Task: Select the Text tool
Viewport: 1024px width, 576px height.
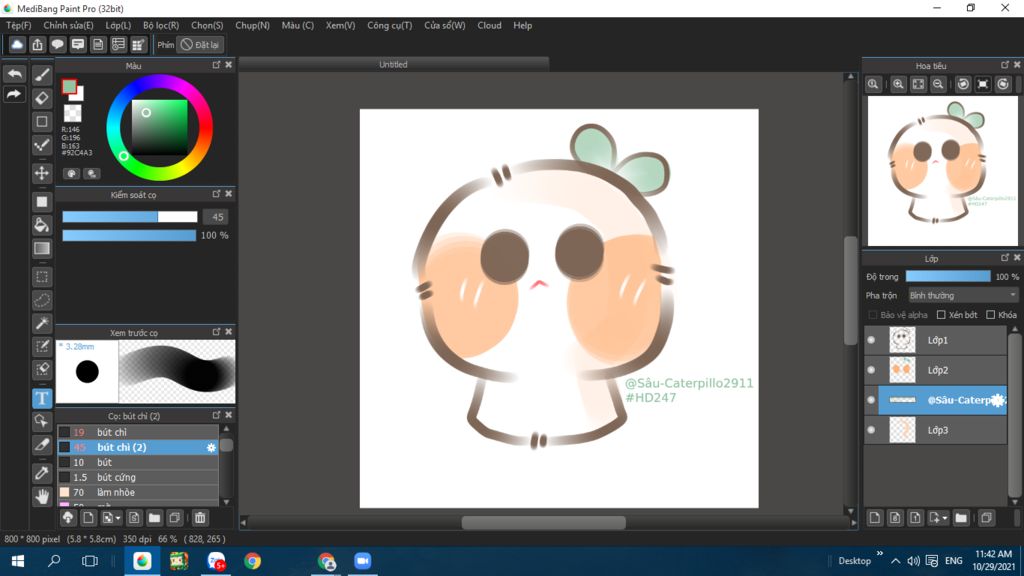Action: pos(42,398)
